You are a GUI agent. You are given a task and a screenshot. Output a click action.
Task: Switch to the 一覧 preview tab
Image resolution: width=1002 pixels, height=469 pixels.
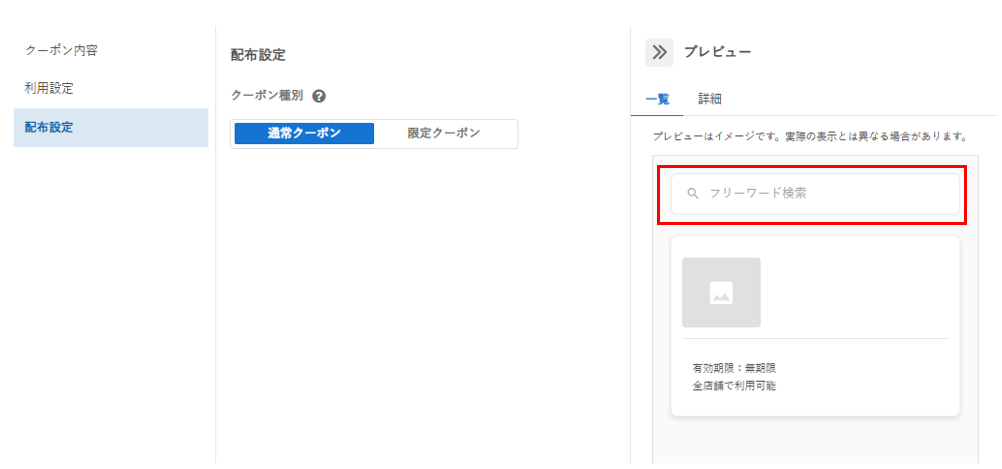click(x=658, y=99)
